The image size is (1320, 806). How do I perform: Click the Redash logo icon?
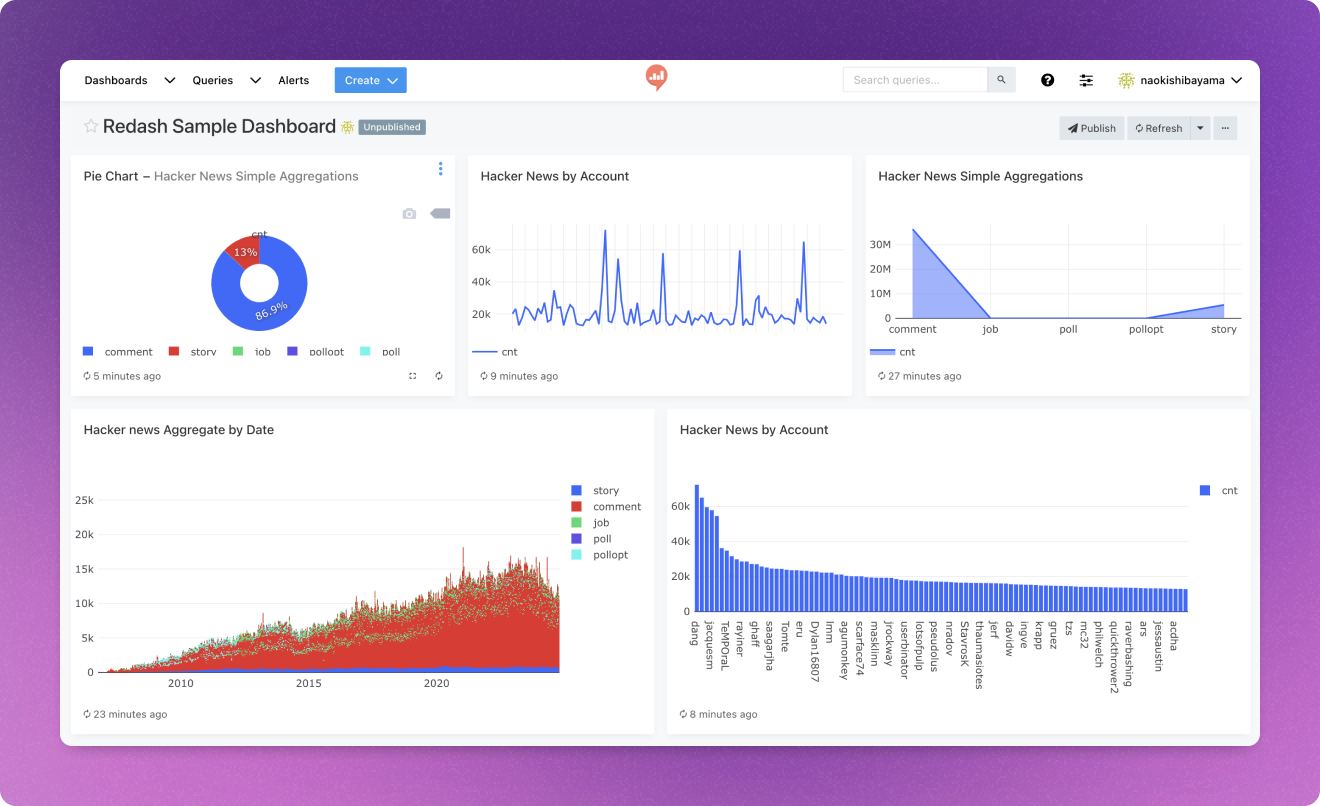pyautogui.click(x=656, y=77)
